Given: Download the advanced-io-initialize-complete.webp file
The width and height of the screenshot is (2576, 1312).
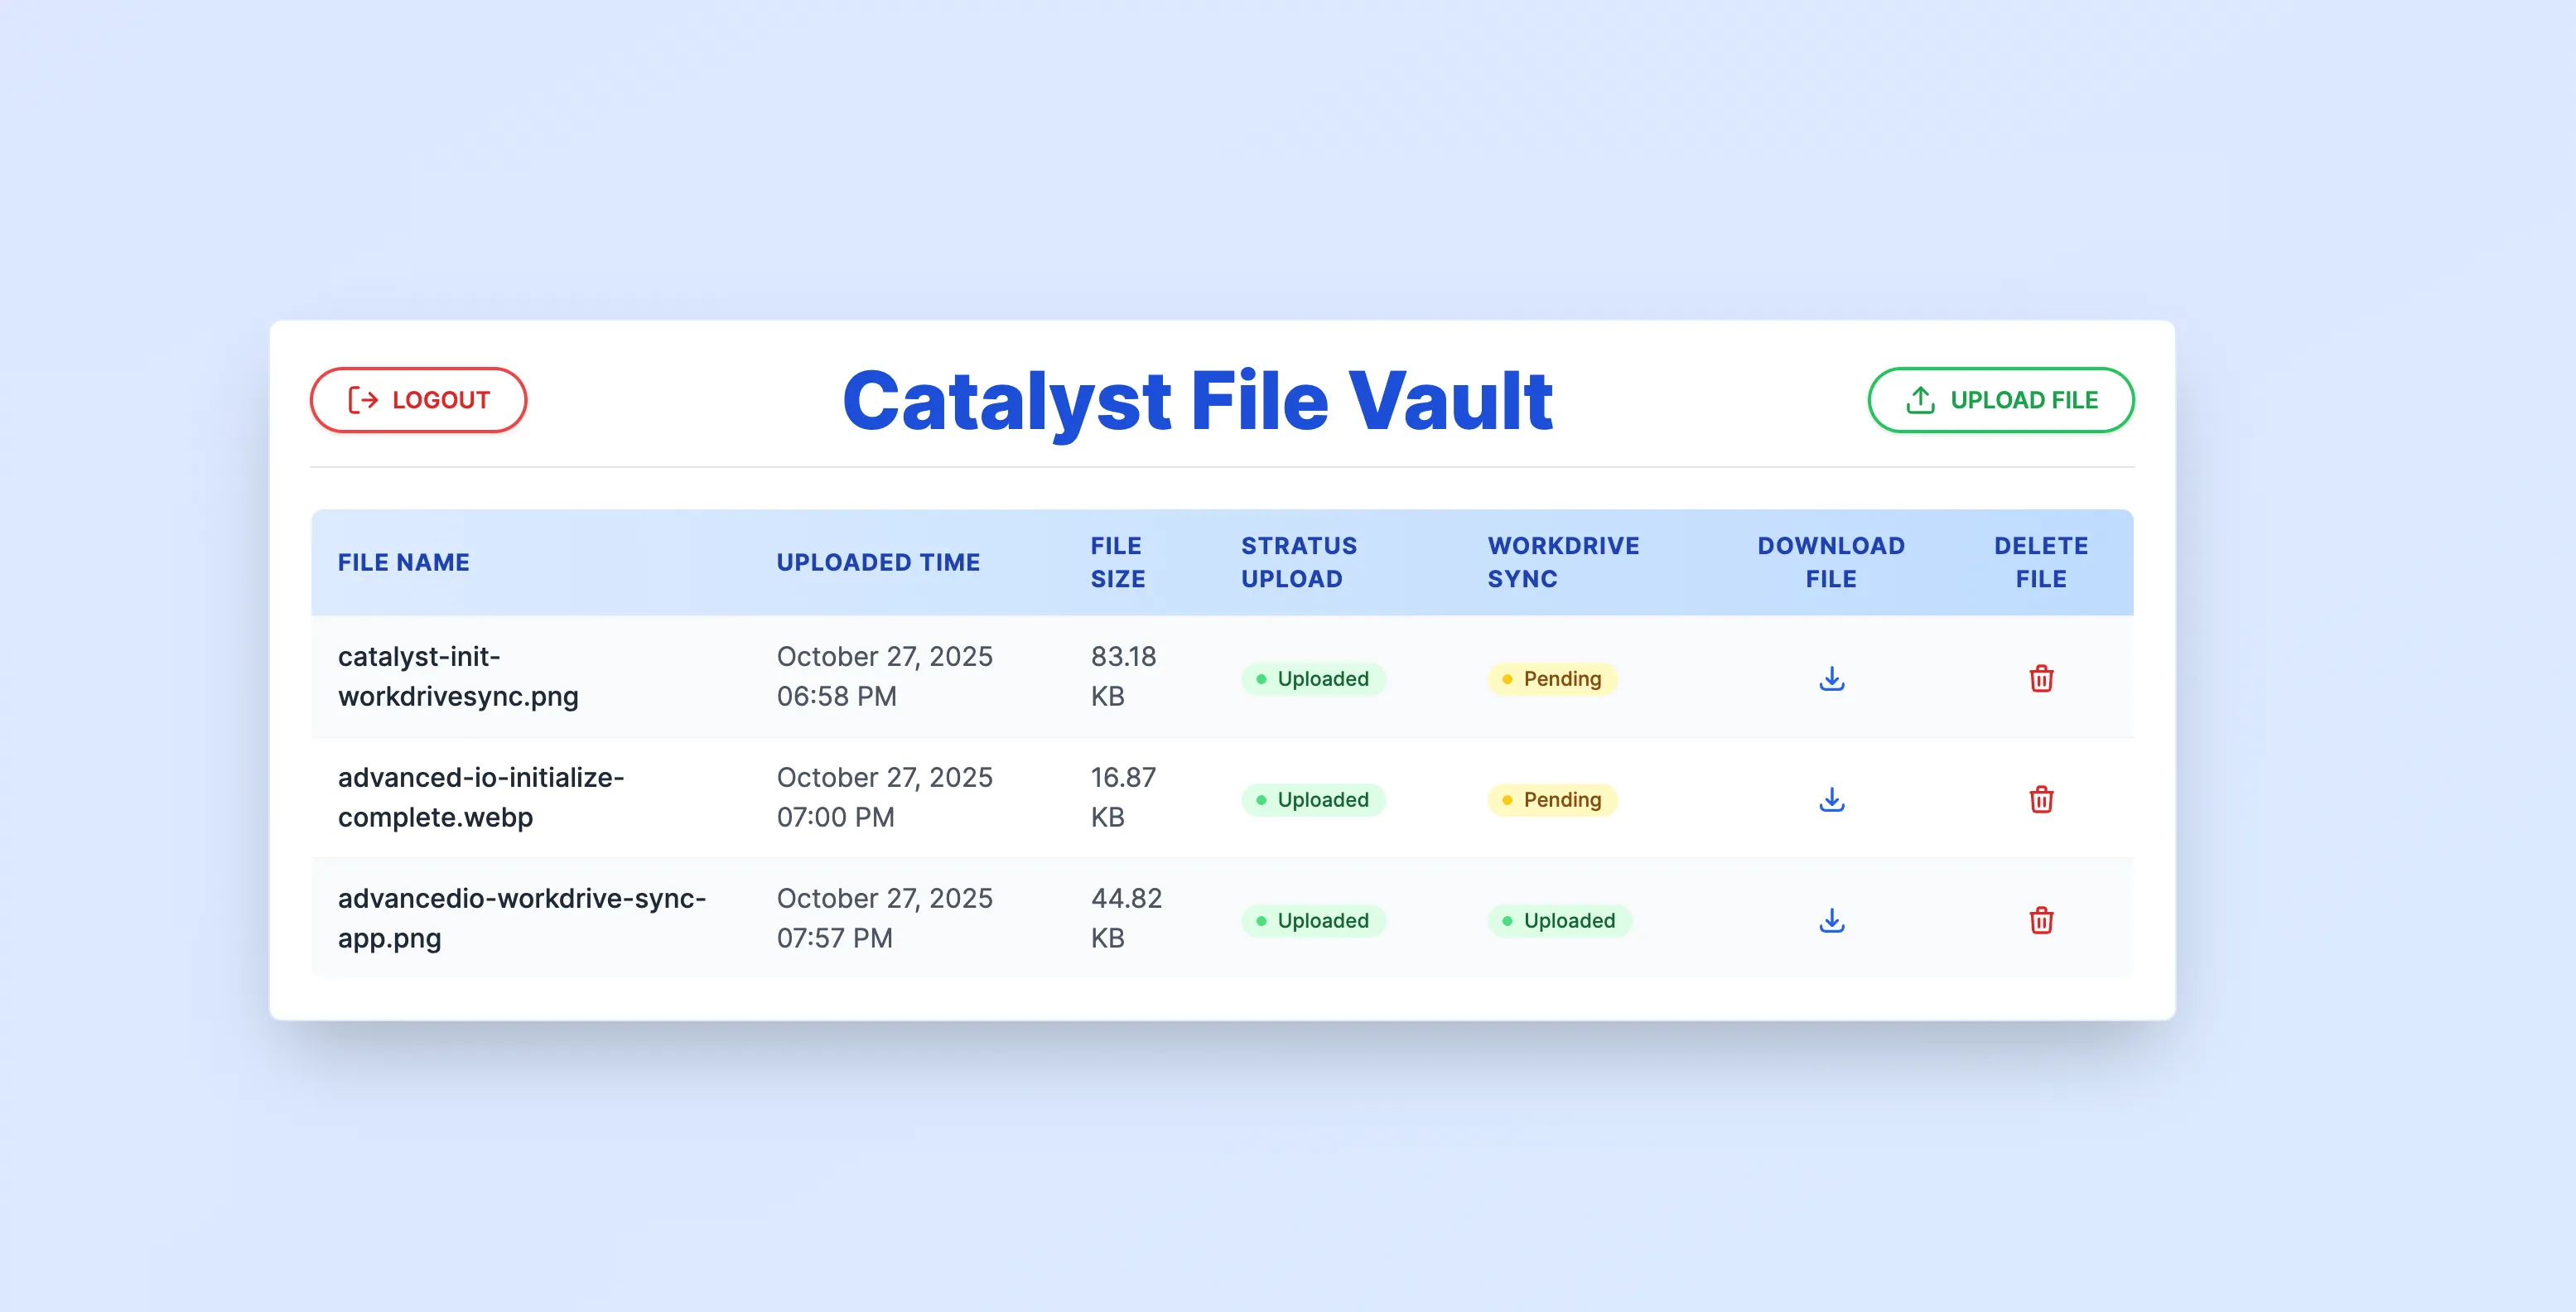Looking at the screenshot, I should coord(1831,799).
